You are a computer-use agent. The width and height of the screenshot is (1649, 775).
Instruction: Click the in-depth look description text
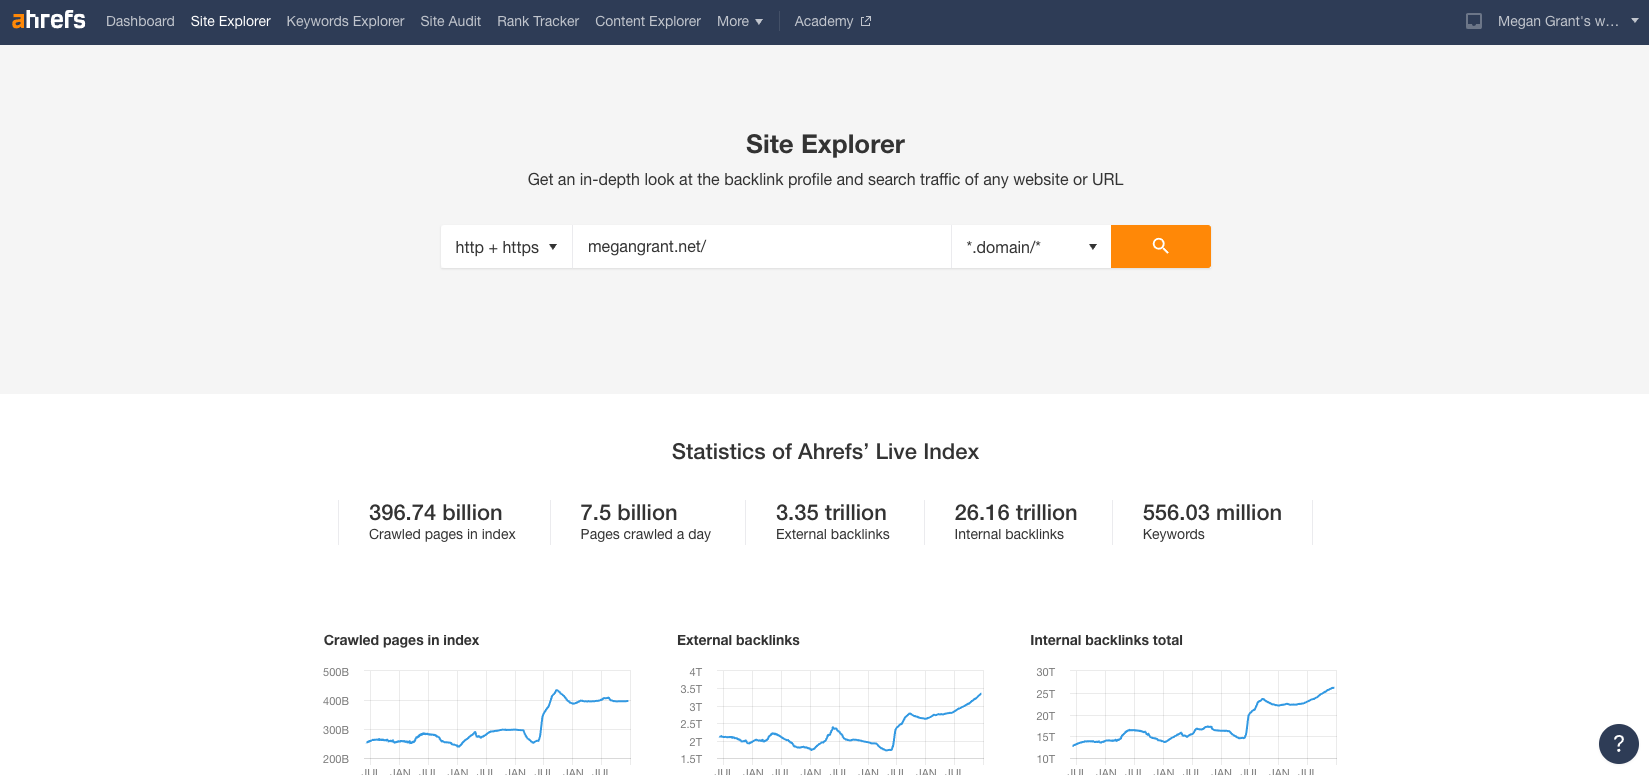pos(825,180)
